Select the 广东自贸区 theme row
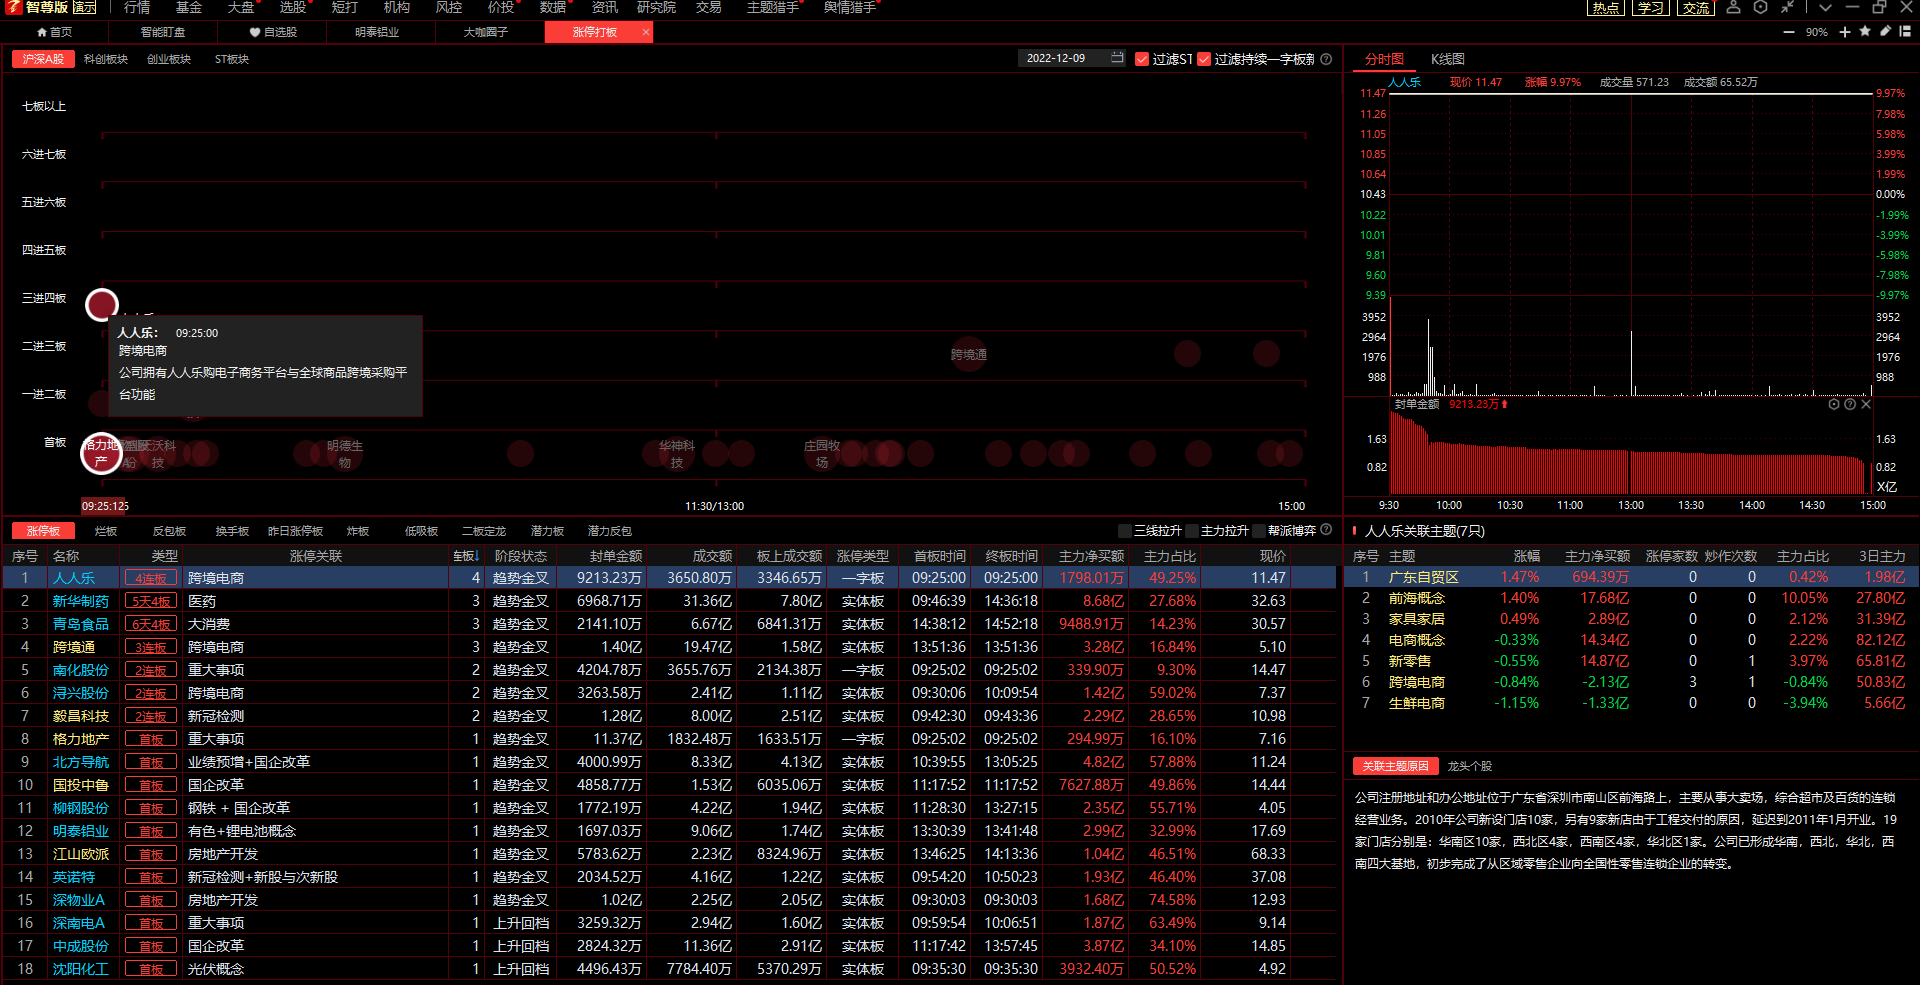This screenshot has height=985, width=1920. click(x=1631, y=577)
